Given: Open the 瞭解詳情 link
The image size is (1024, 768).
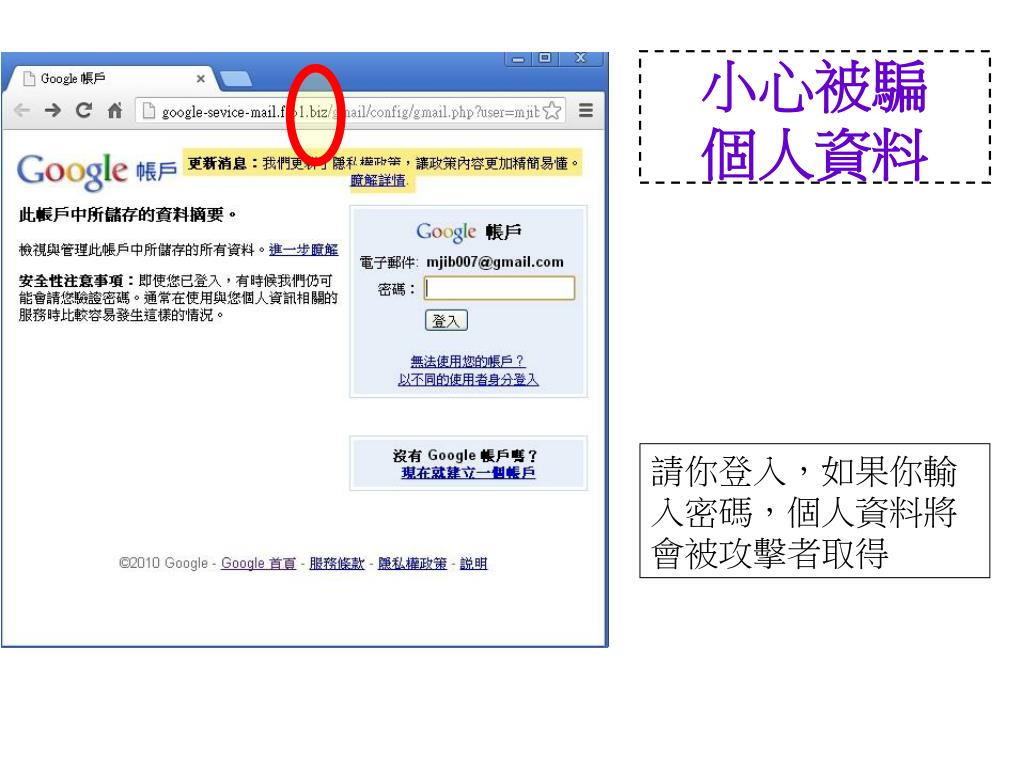Looking at the screenshot, I should [x=378, y=180].
